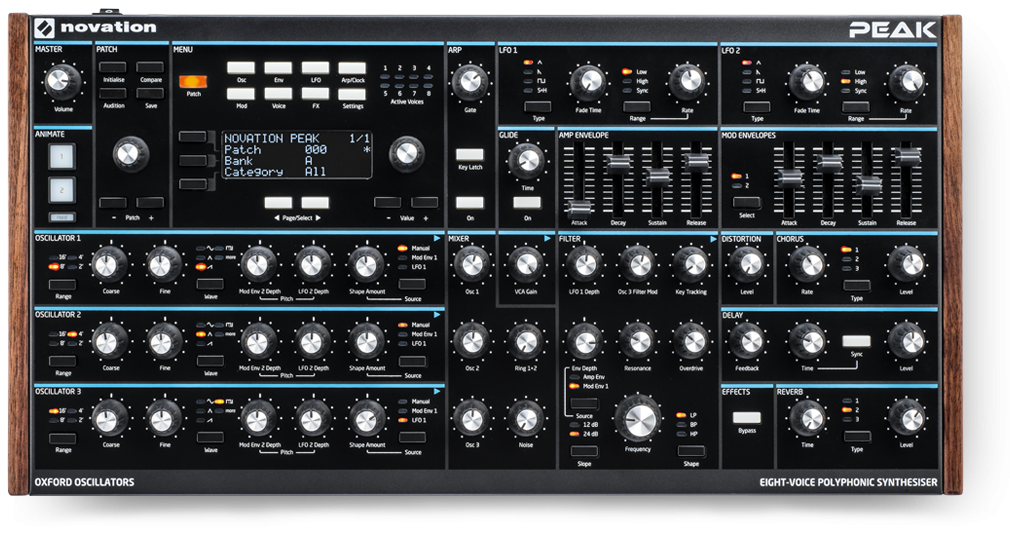
Task: Open the Osc menu page
Action: [x=241, y=68]
